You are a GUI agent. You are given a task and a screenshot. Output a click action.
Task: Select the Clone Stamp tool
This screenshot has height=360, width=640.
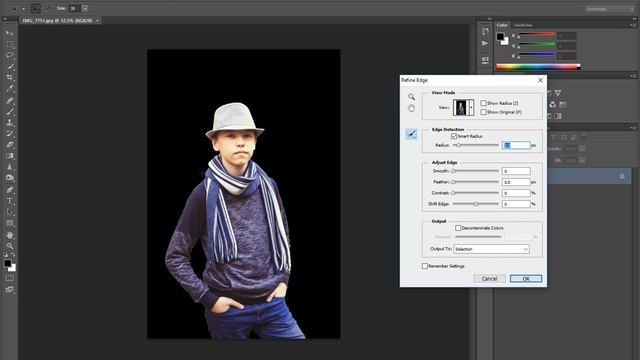click(x=9, y=122)
